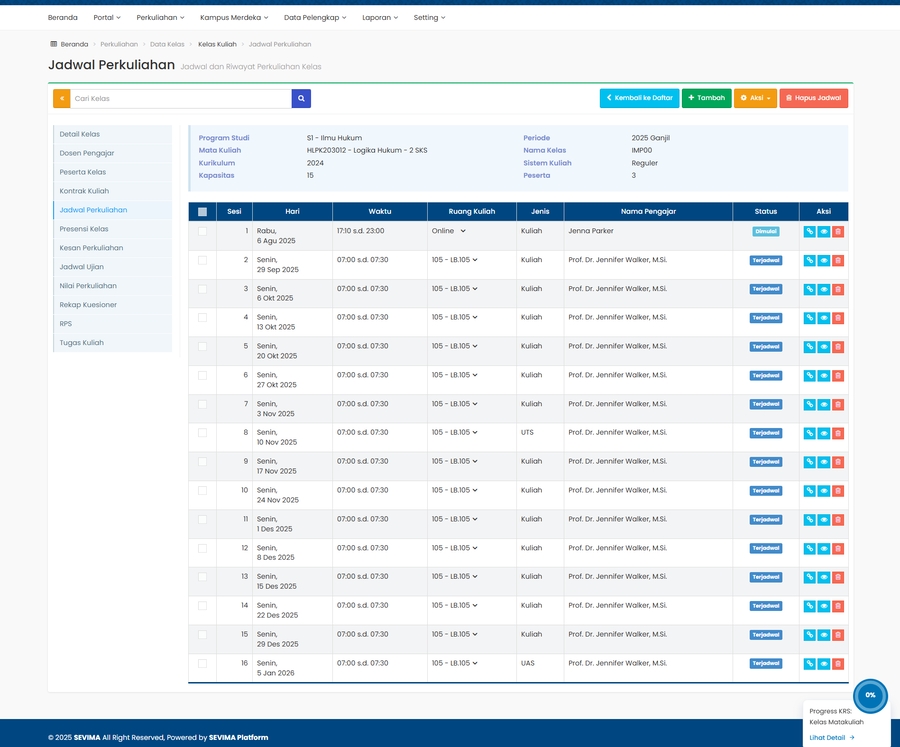Click the orange back arrow beside search

61,98
